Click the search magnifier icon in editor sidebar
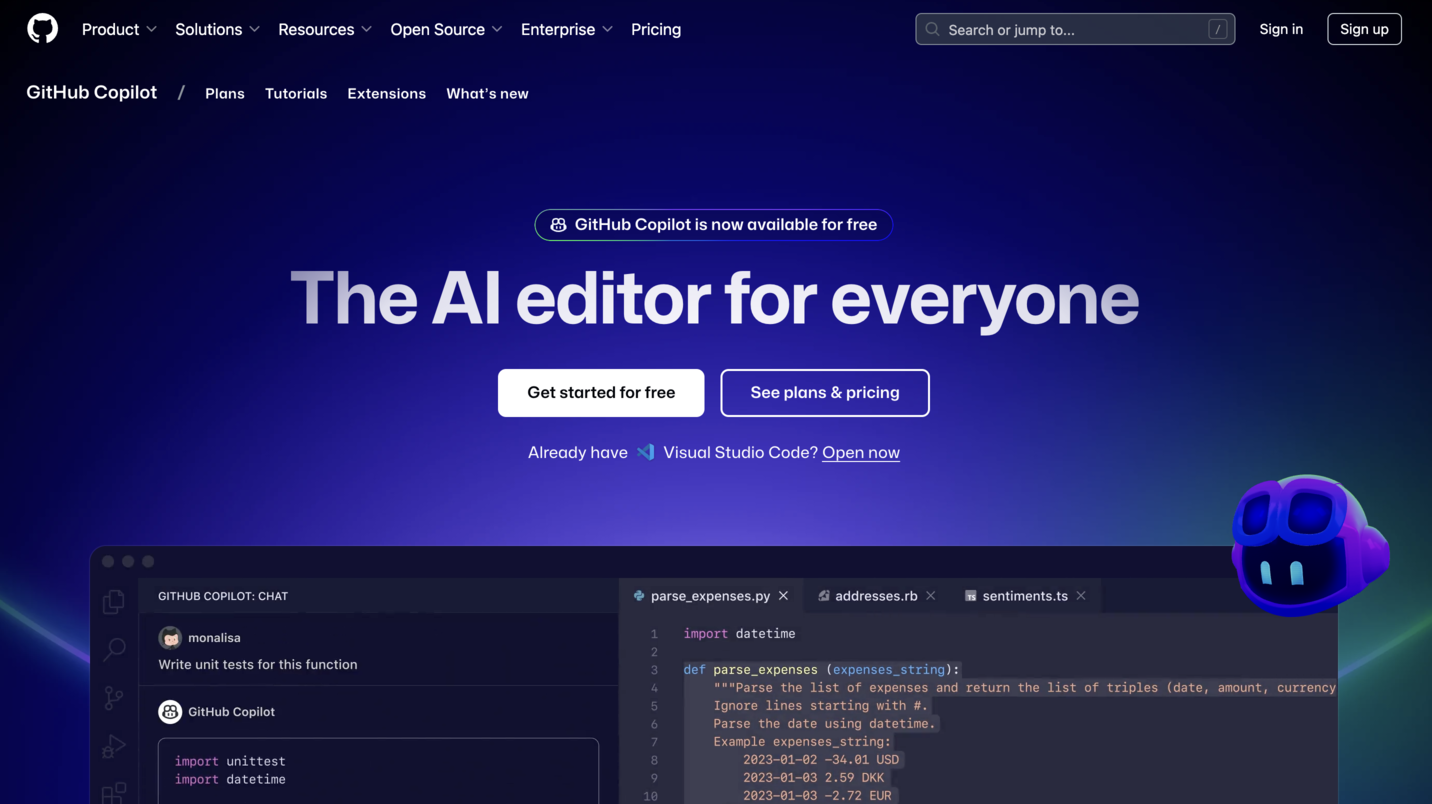 (x=114, y=650)
